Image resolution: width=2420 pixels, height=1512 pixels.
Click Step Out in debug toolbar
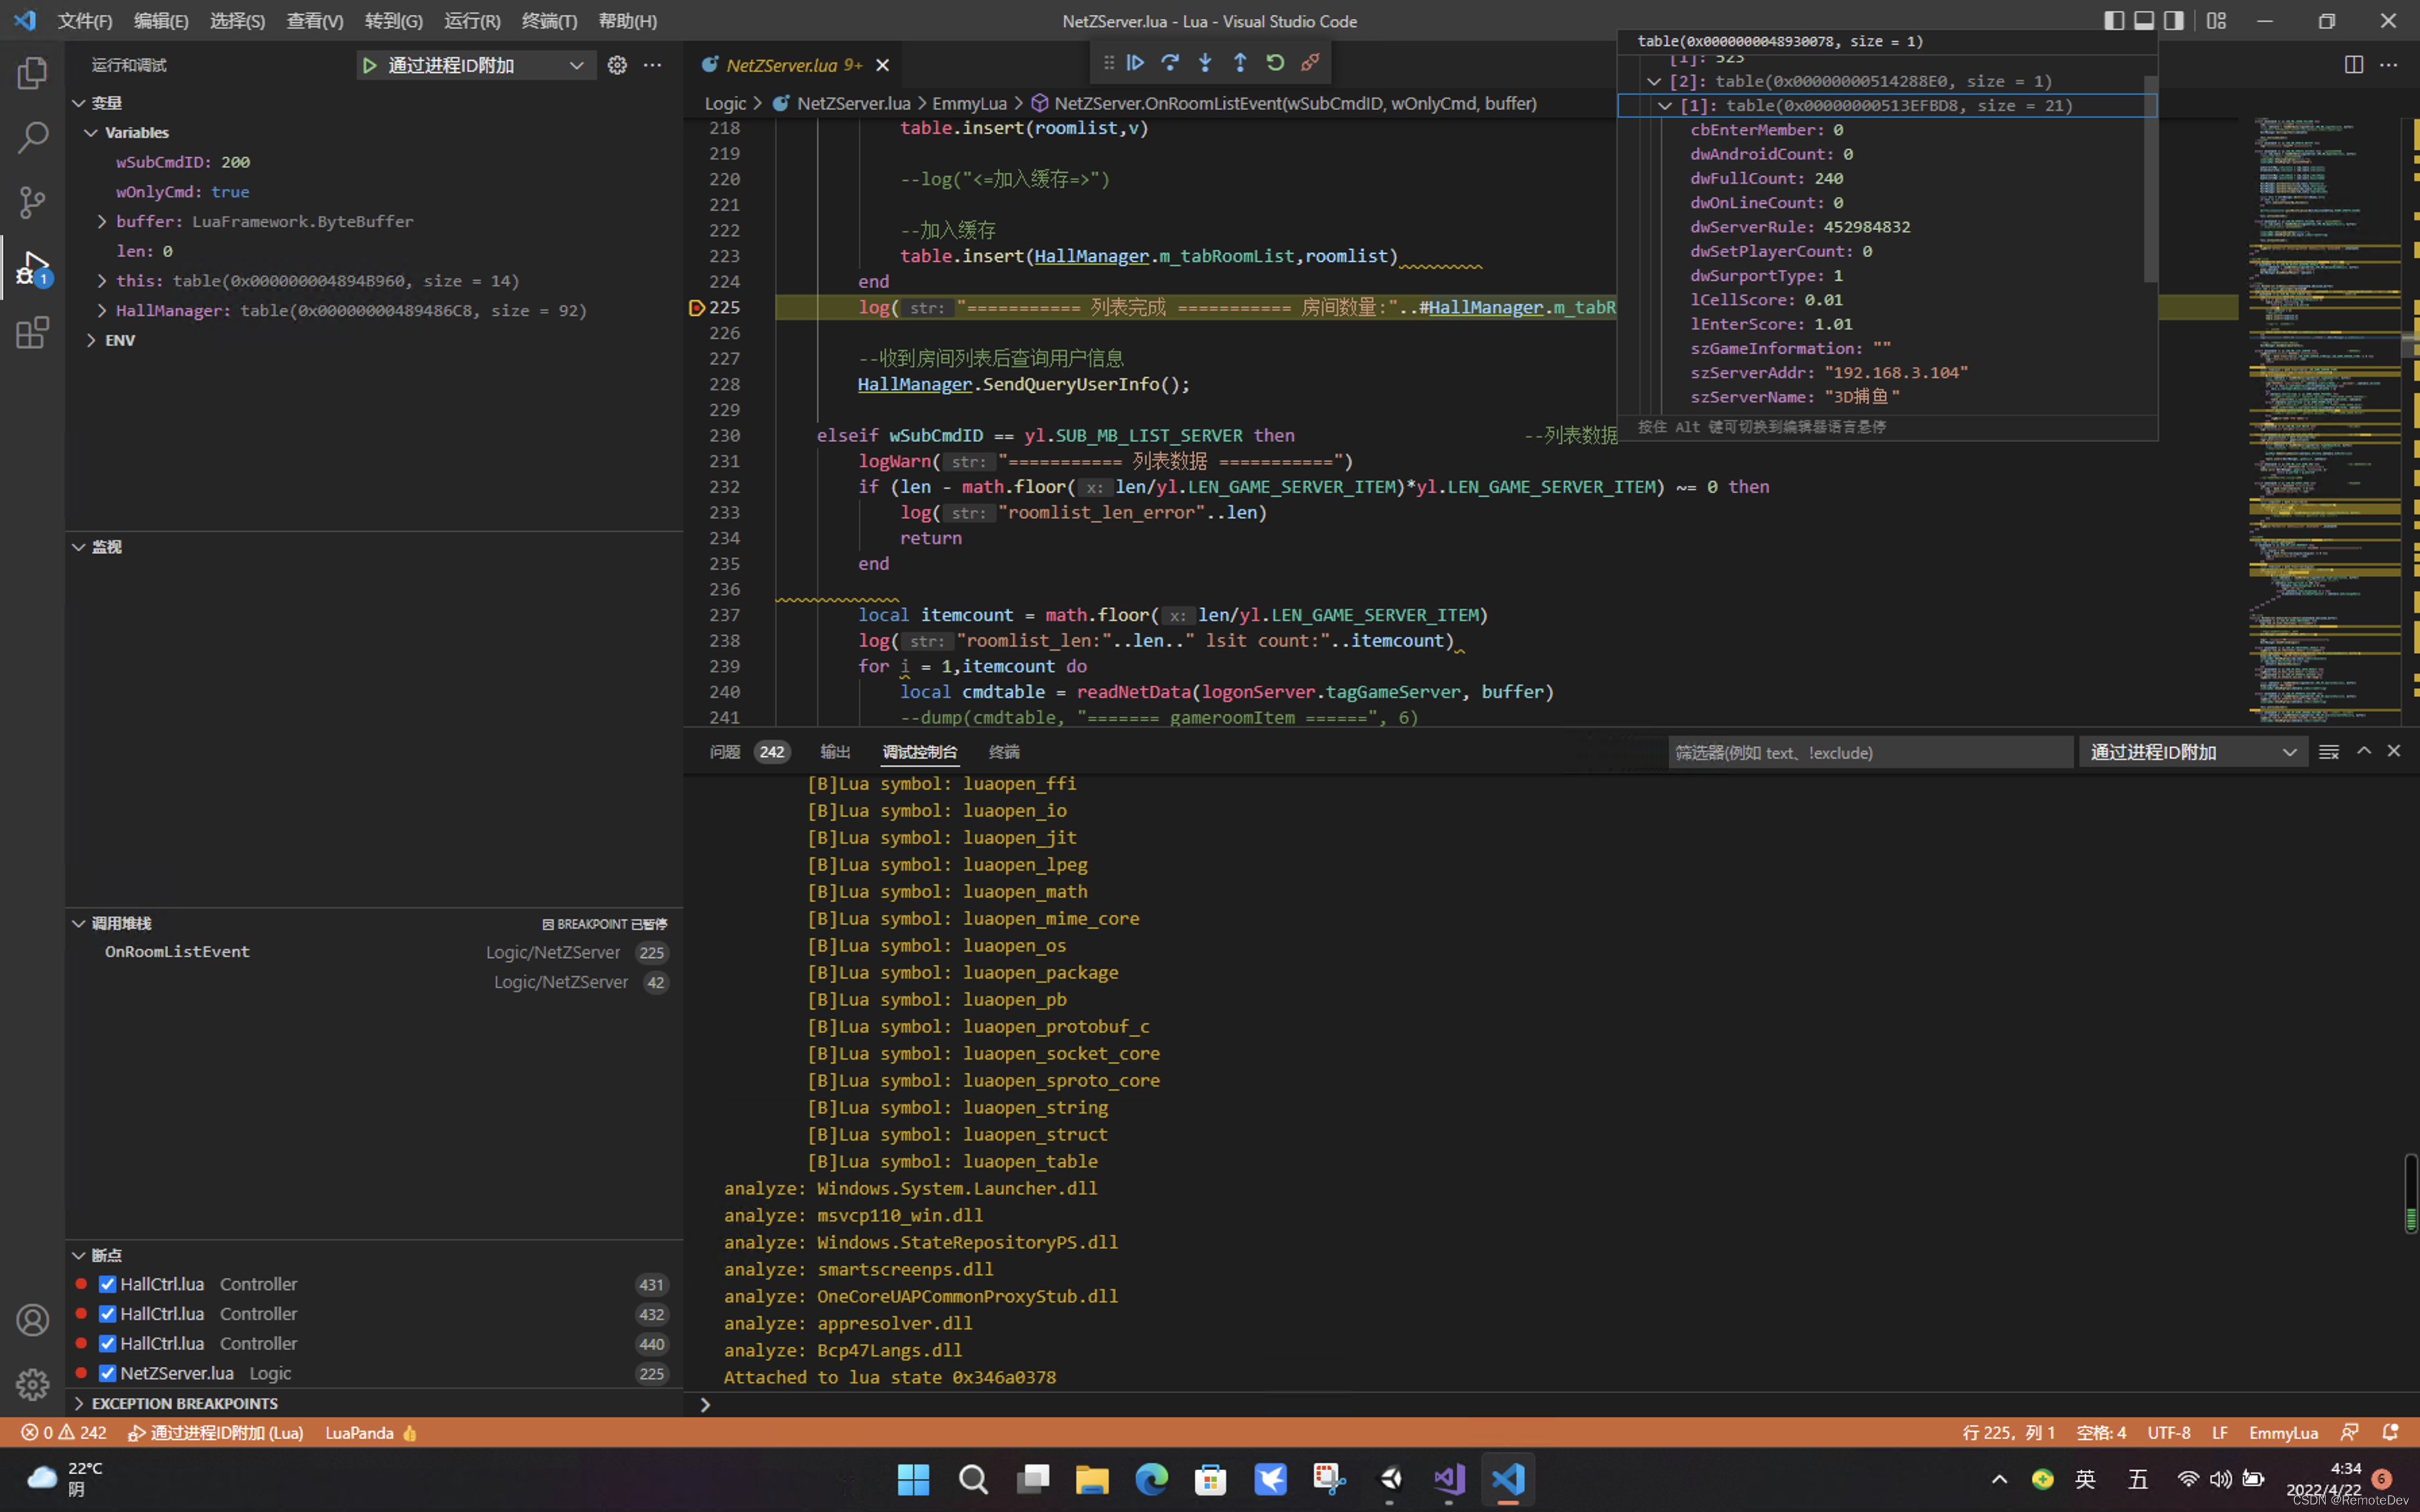coord(1240,63)
